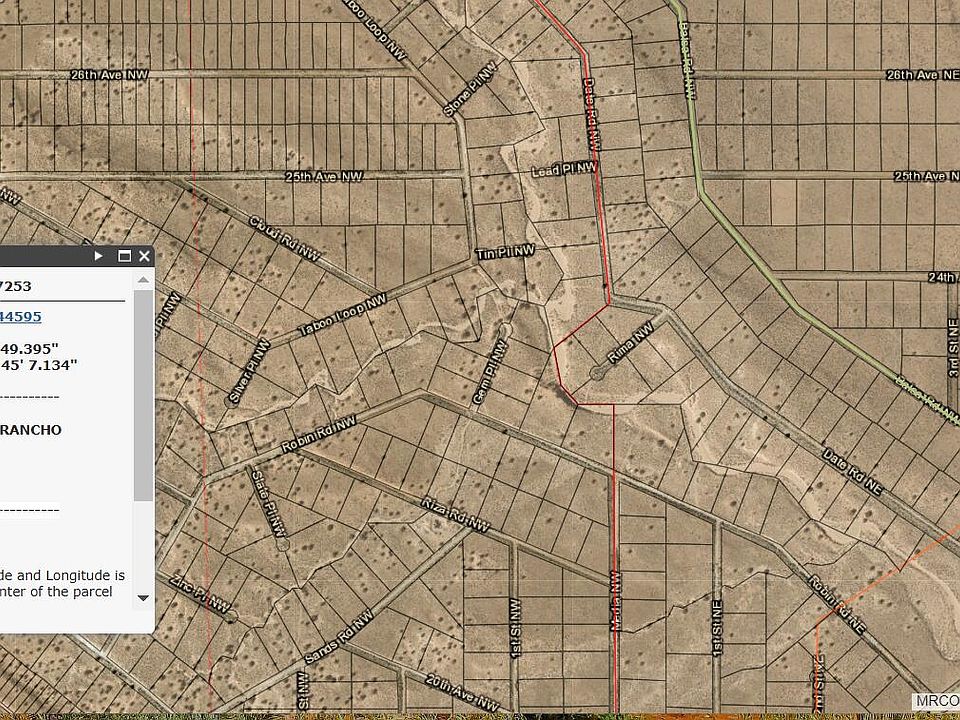The image size is (960, 720).
Task: Click the Gem Pl NW label
Action: coord(490,373)
